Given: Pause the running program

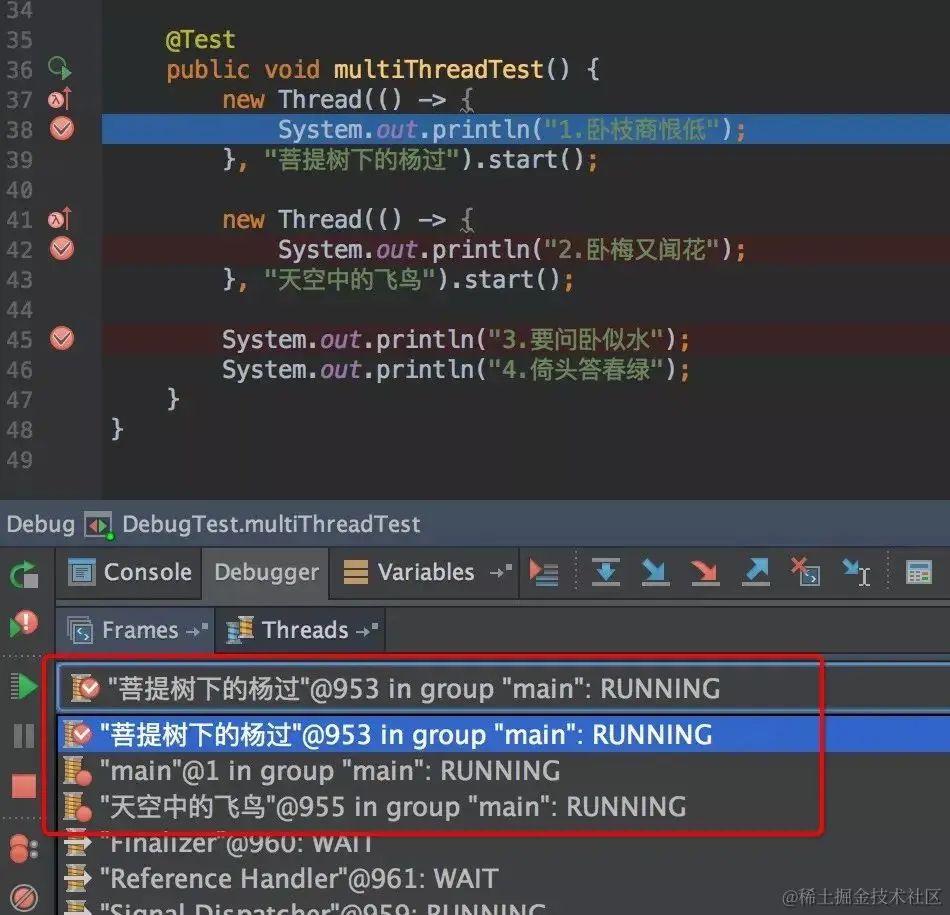Looking at the screenshot, I should click(24, 736).
